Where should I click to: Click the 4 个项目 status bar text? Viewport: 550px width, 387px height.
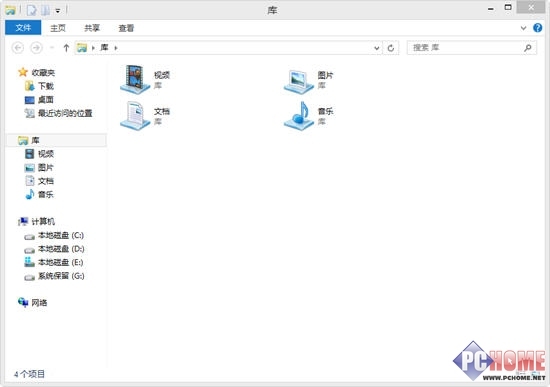(x=29, y=374)
